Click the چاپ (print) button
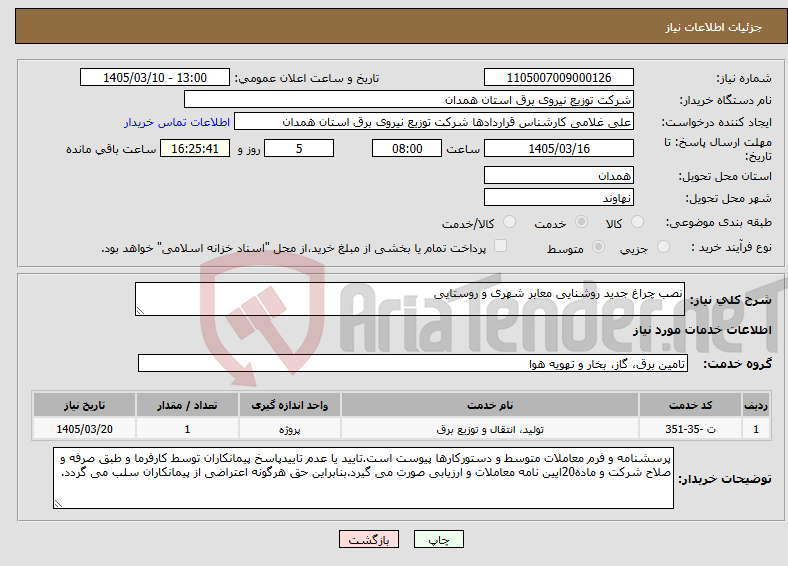The width and height of the screenshot is (788, 566). point(438,539)
